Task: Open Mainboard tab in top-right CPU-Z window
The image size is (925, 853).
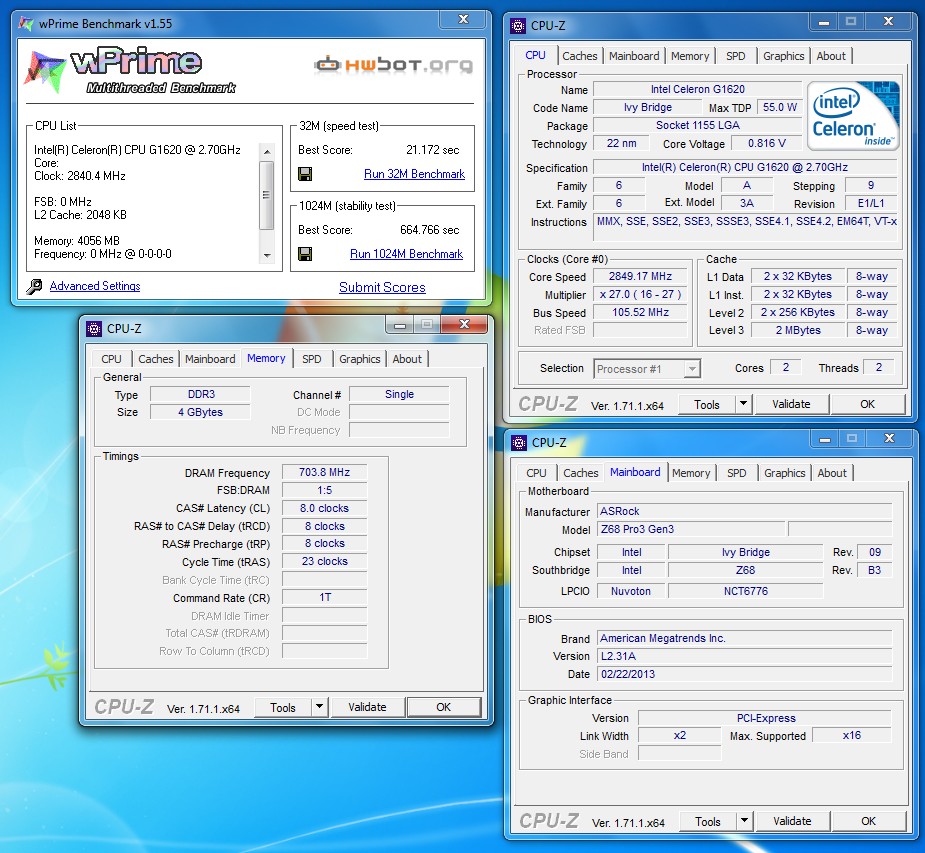Action: coord(634,56)
